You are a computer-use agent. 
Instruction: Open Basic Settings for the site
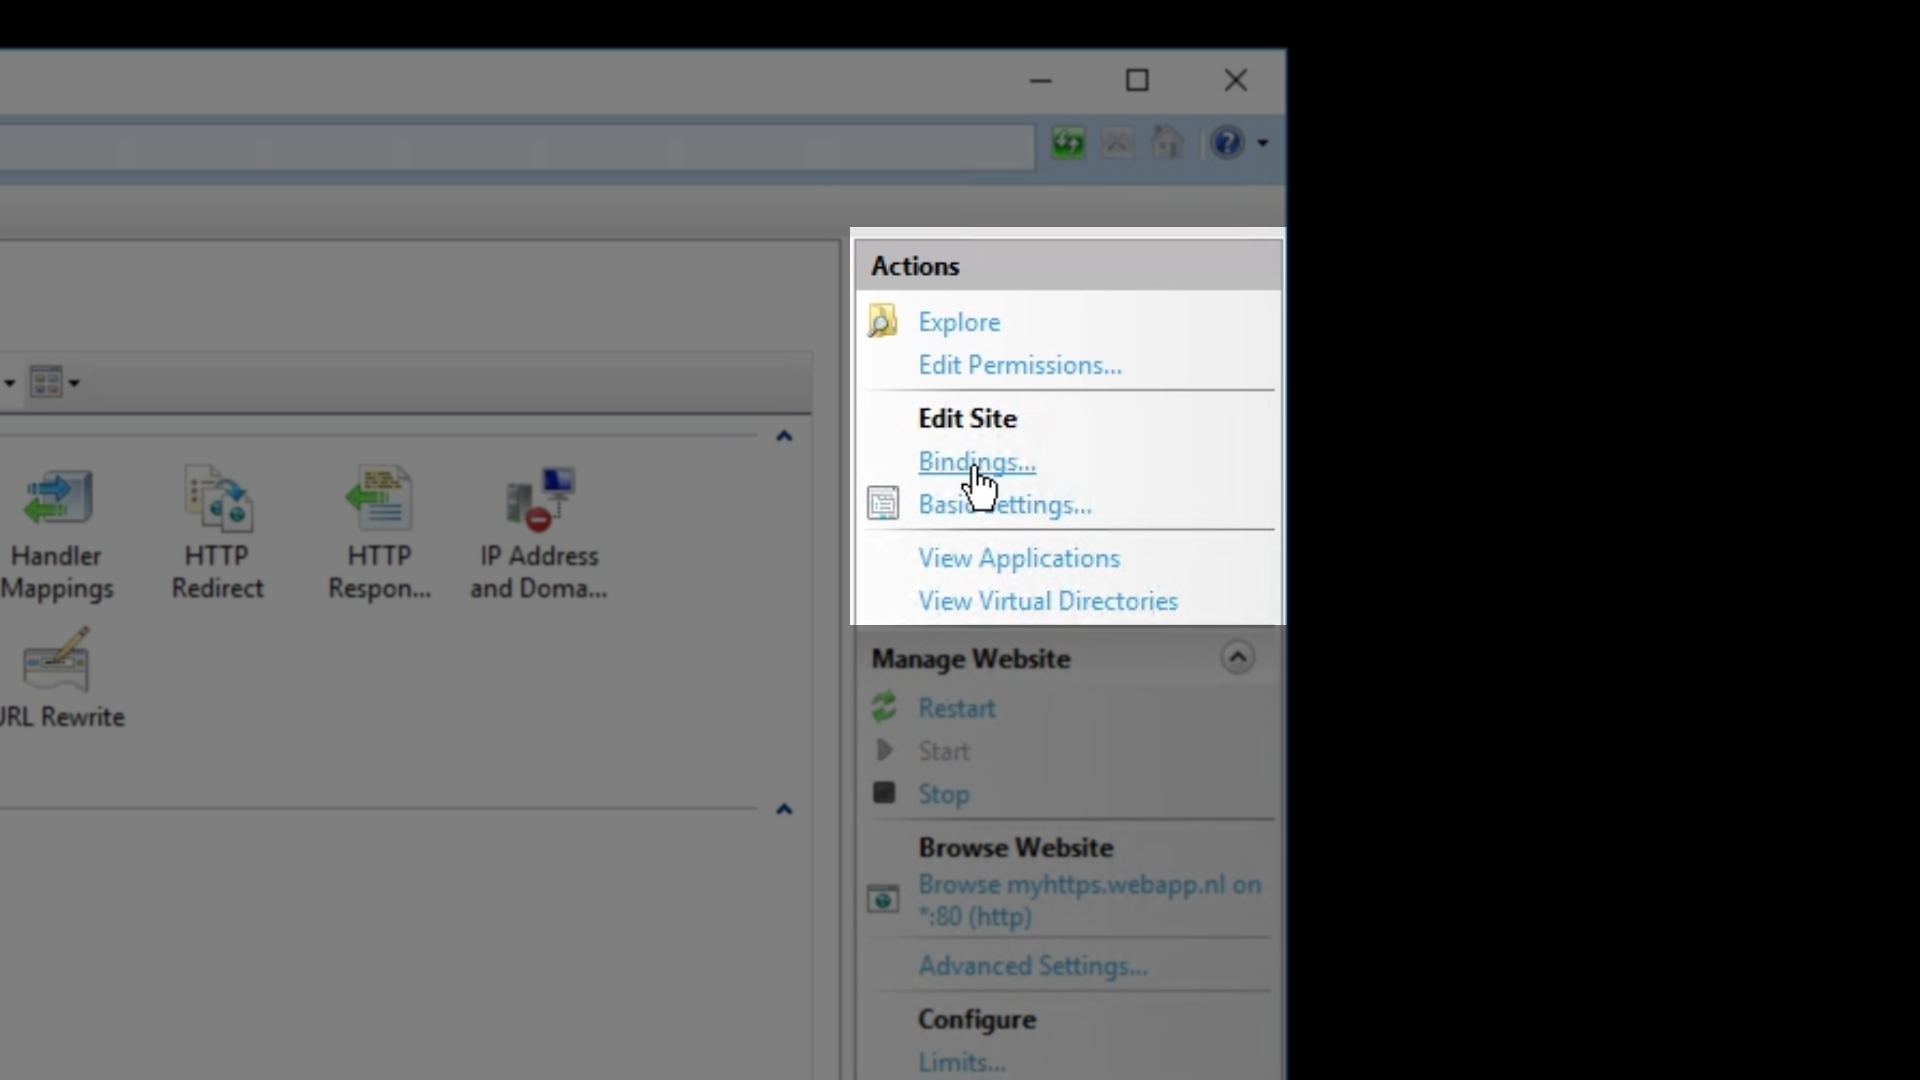[x=1004, y=505]
